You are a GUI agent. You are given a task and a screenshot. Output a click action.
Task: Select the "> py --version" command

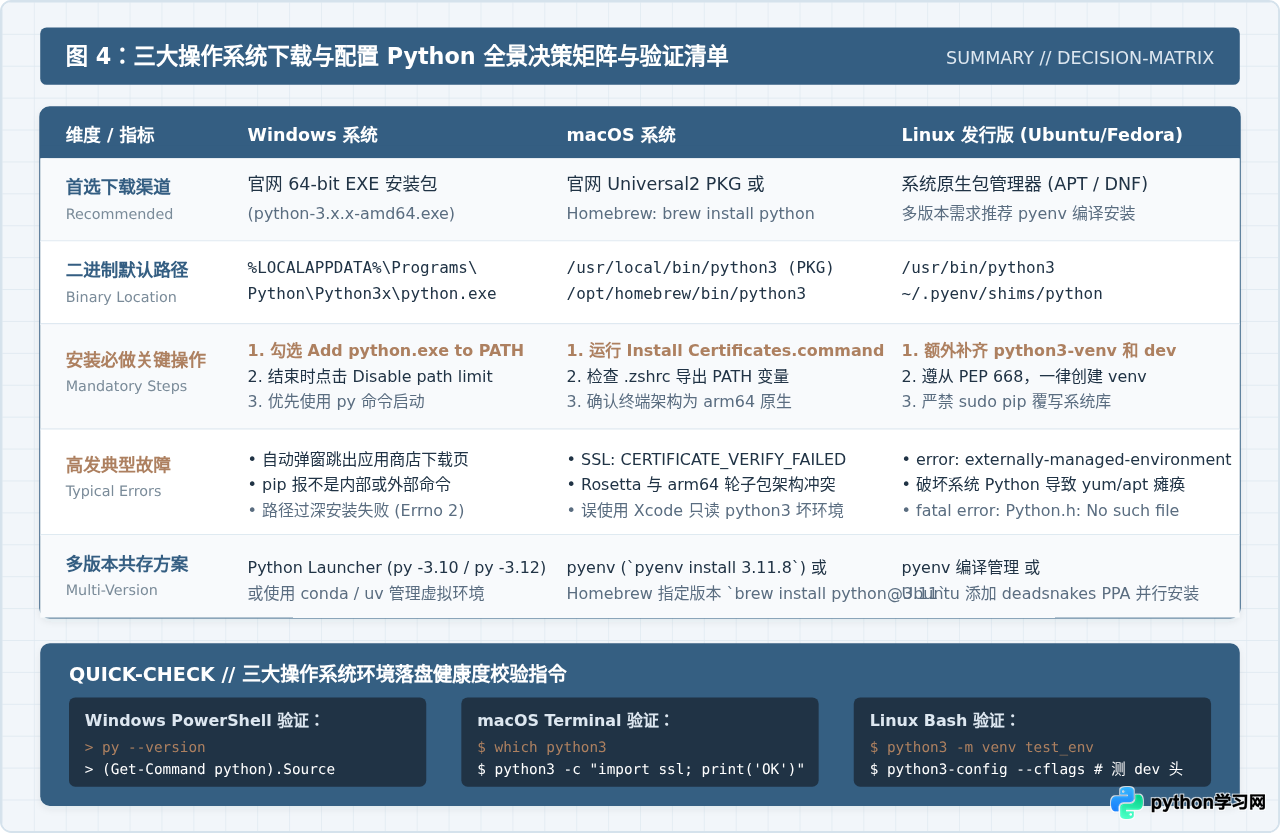145,748
